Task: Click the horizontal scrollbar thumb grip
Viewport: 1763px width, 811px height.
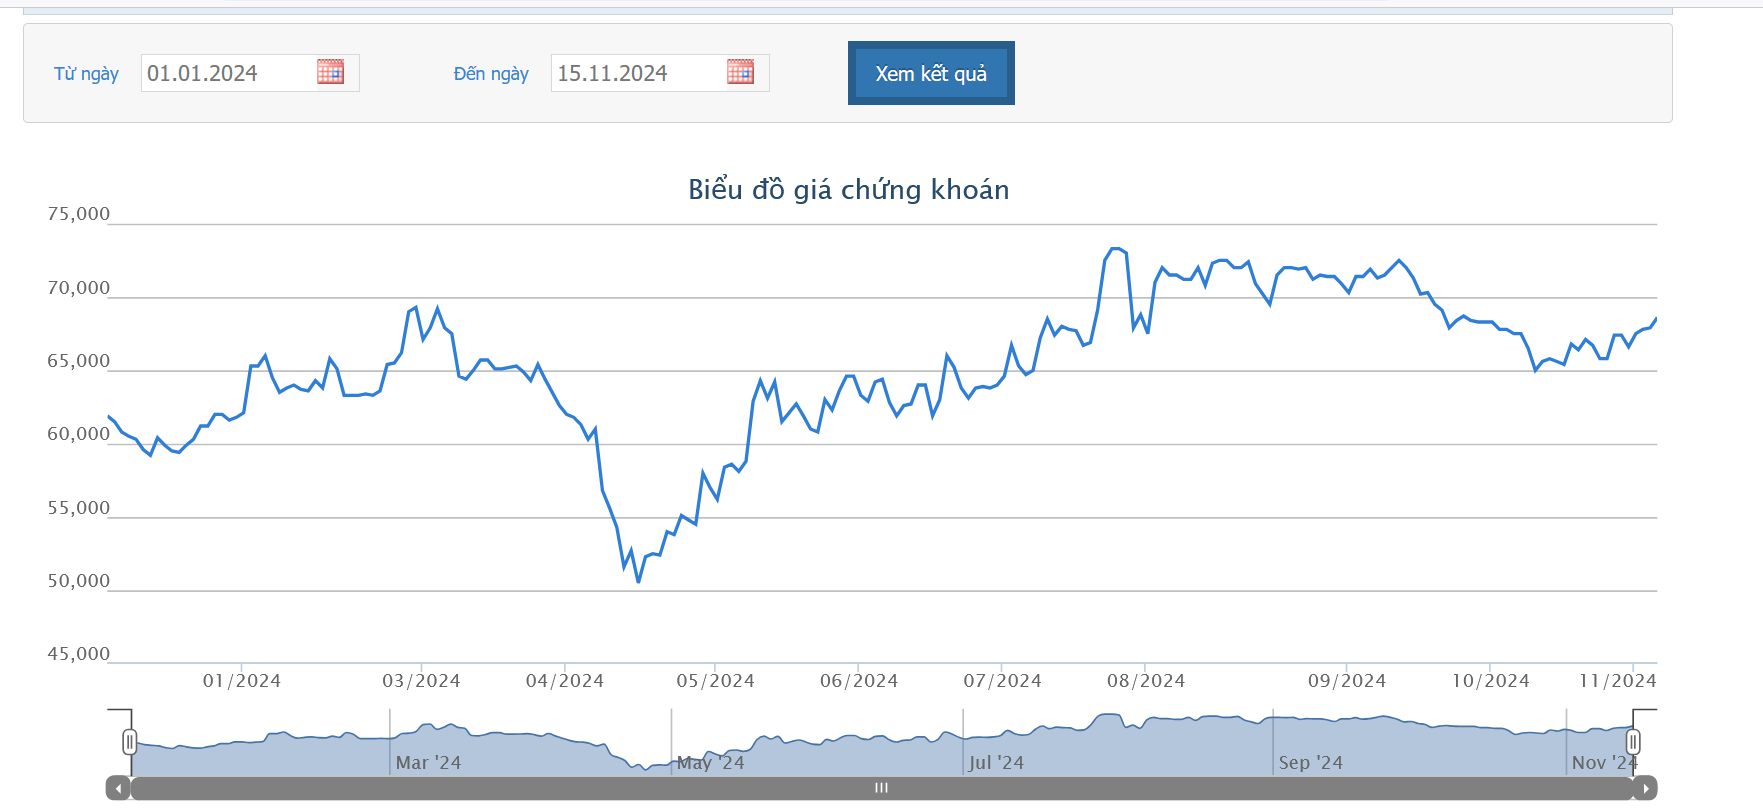Action: (x=881, y=788)
